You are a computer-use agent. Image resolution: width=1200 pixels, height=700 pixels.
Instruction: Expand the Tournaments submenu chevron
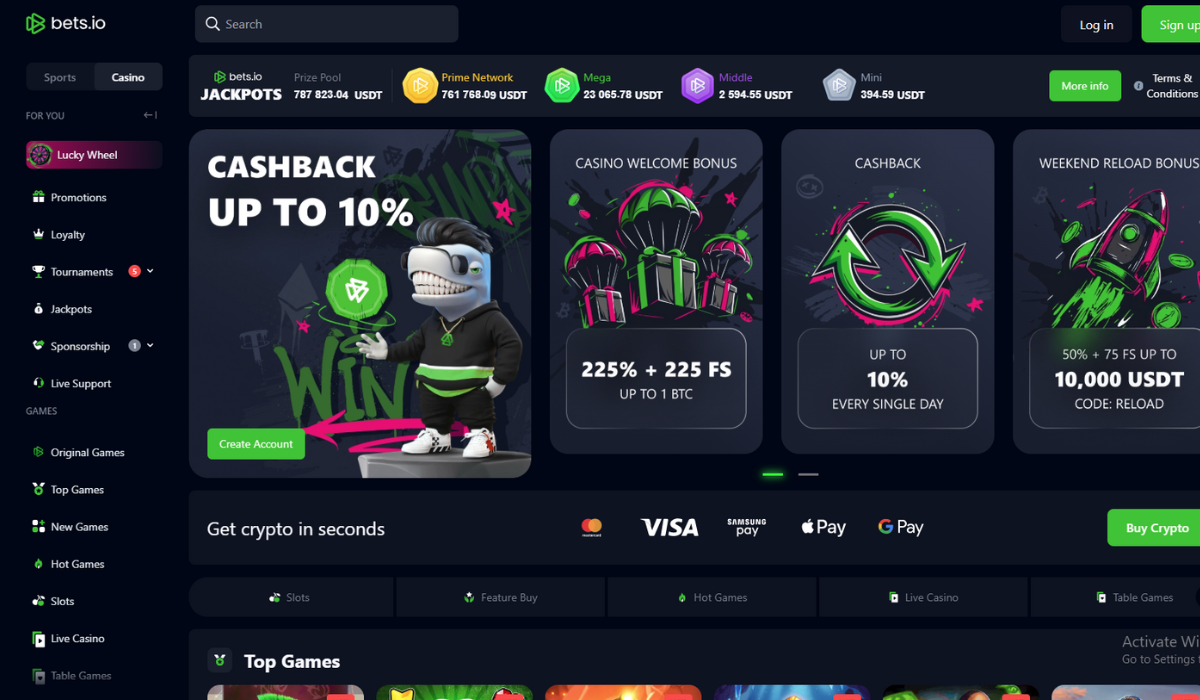coord(150,271)
